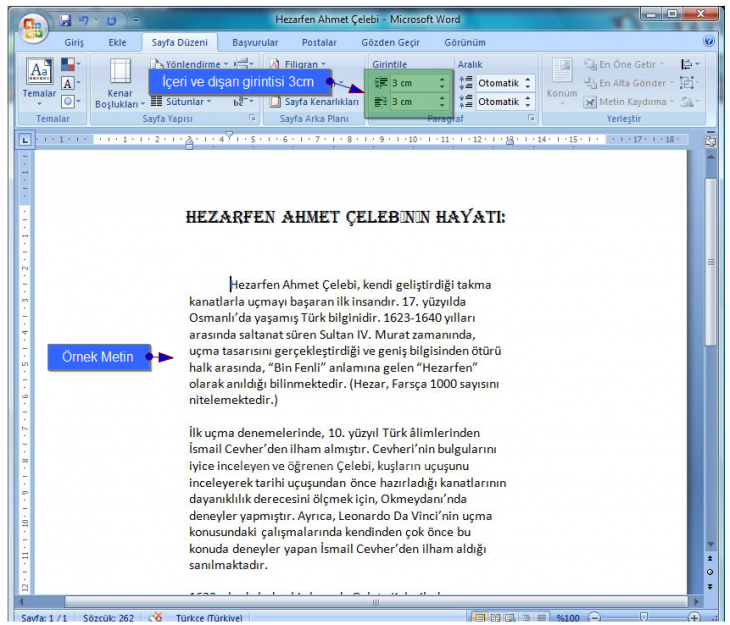
Task: Open the Sütunlar columns dropdown
Action: [182, 102]
